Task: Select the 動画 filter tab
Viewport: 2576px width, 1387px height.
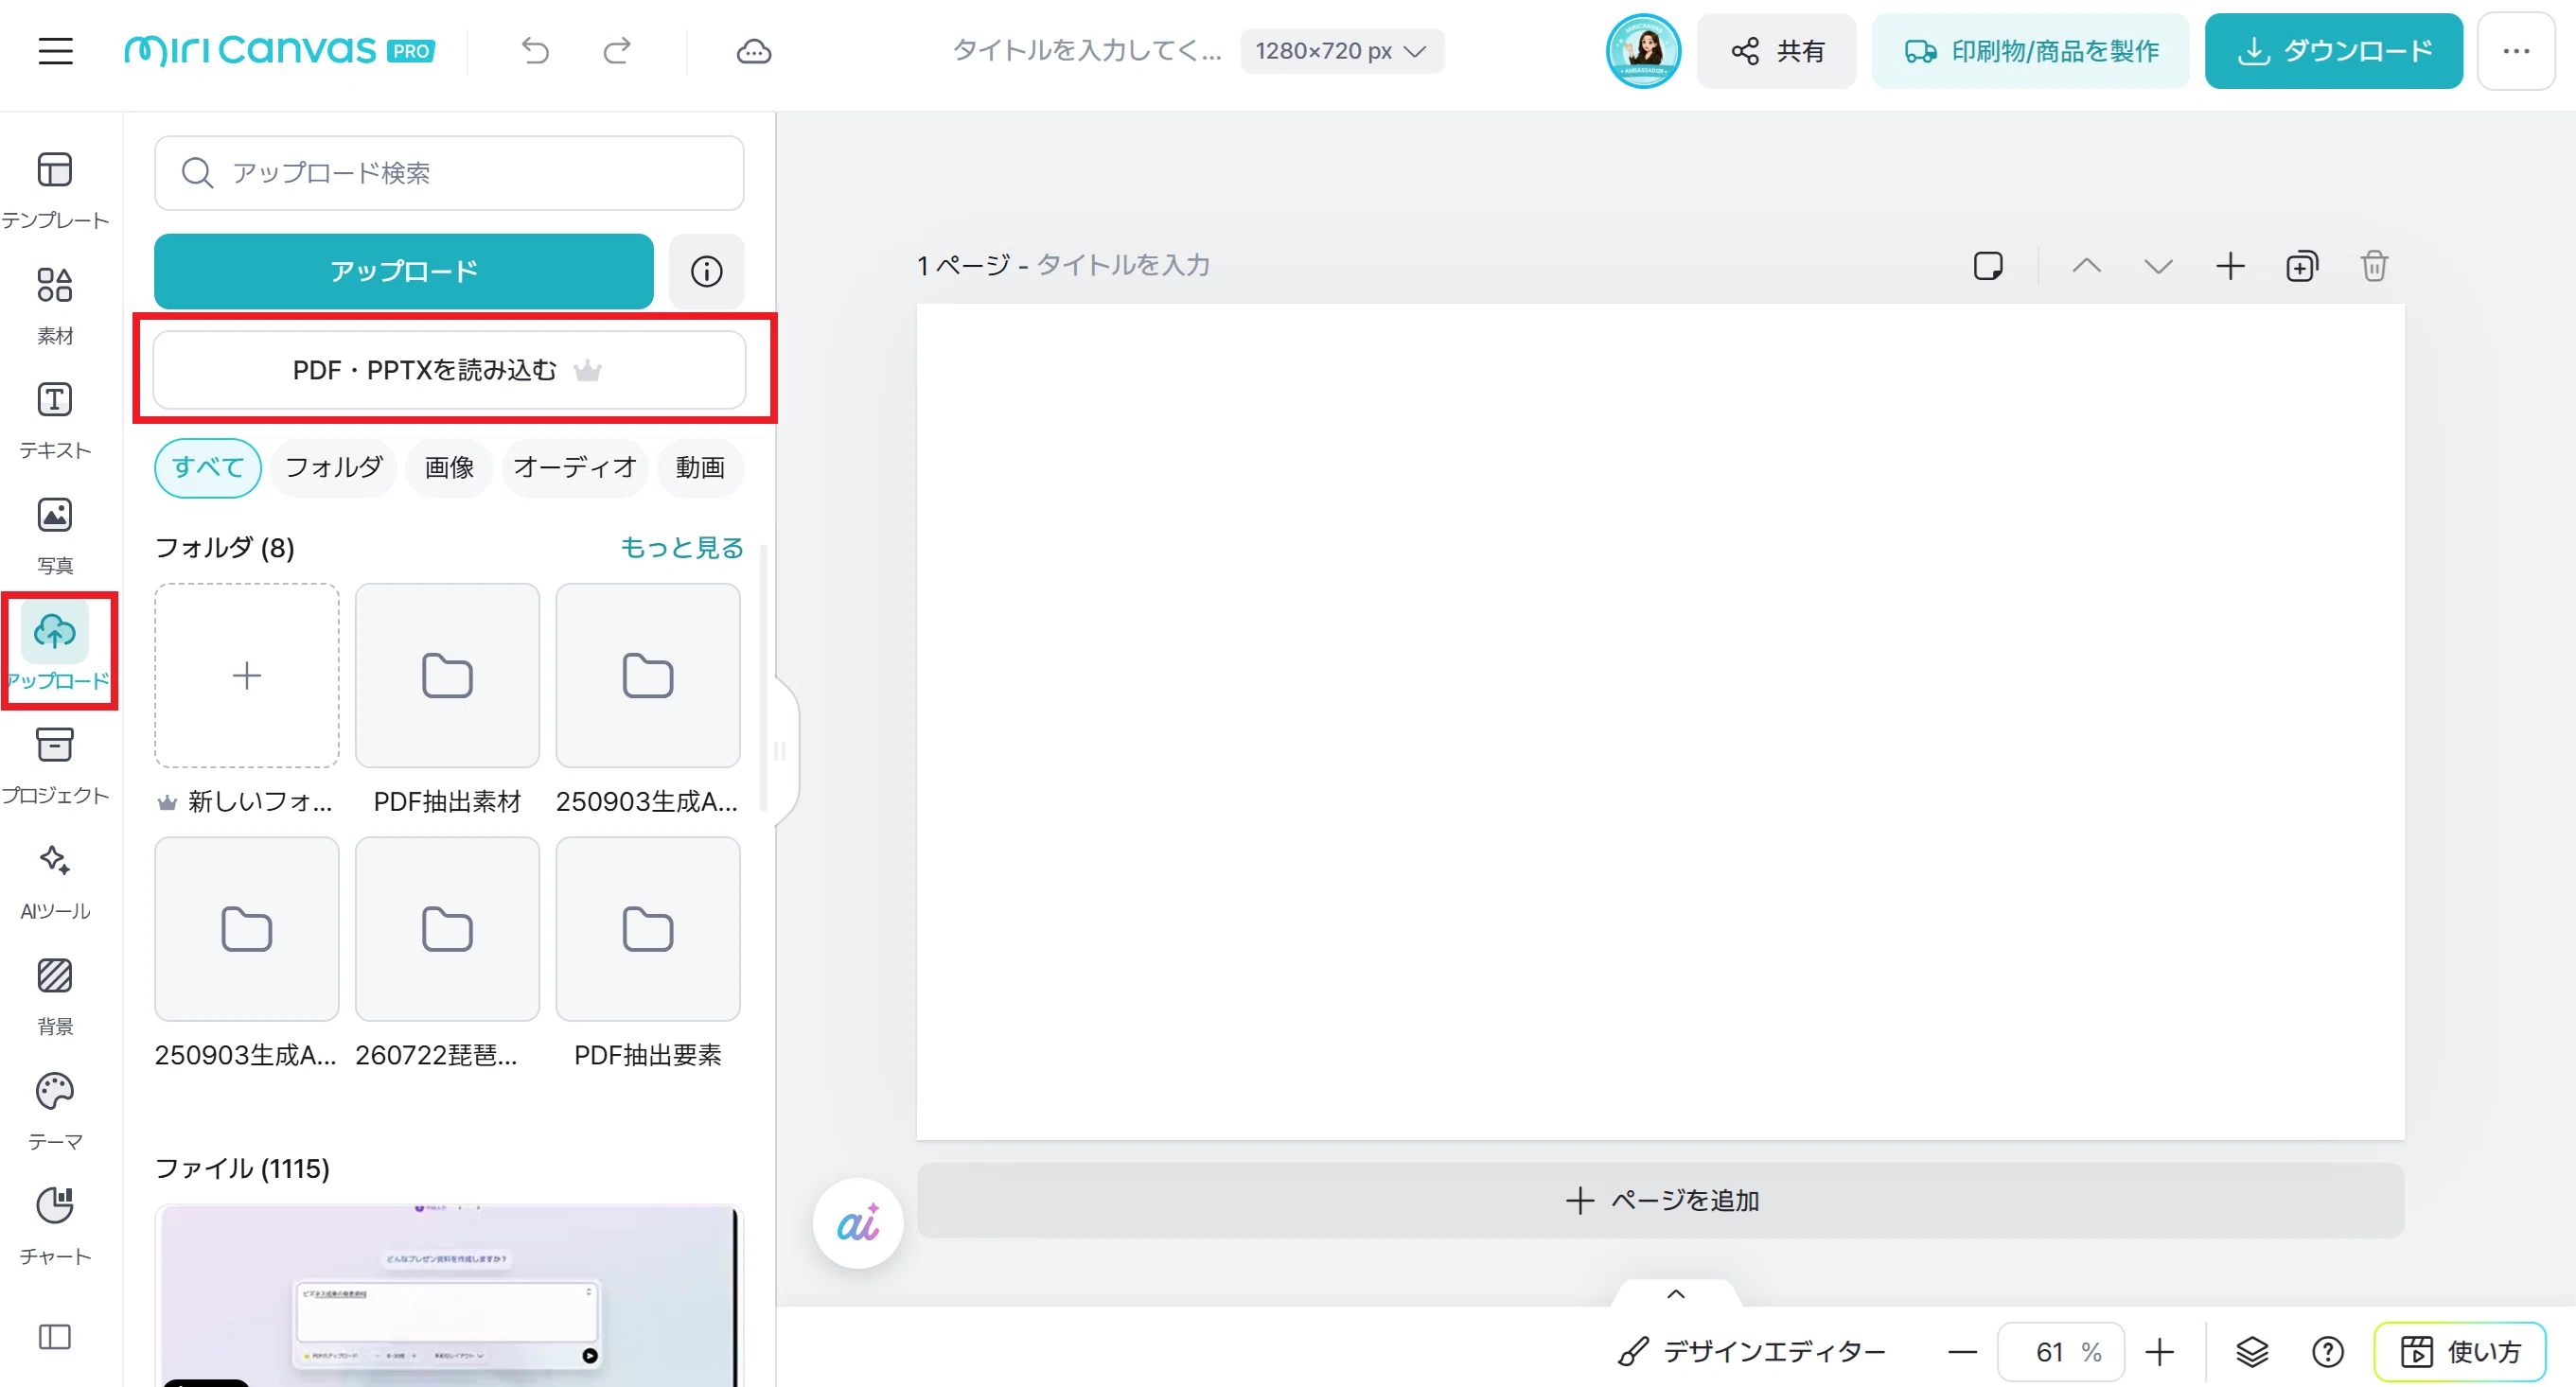Action: click(700, 467)
